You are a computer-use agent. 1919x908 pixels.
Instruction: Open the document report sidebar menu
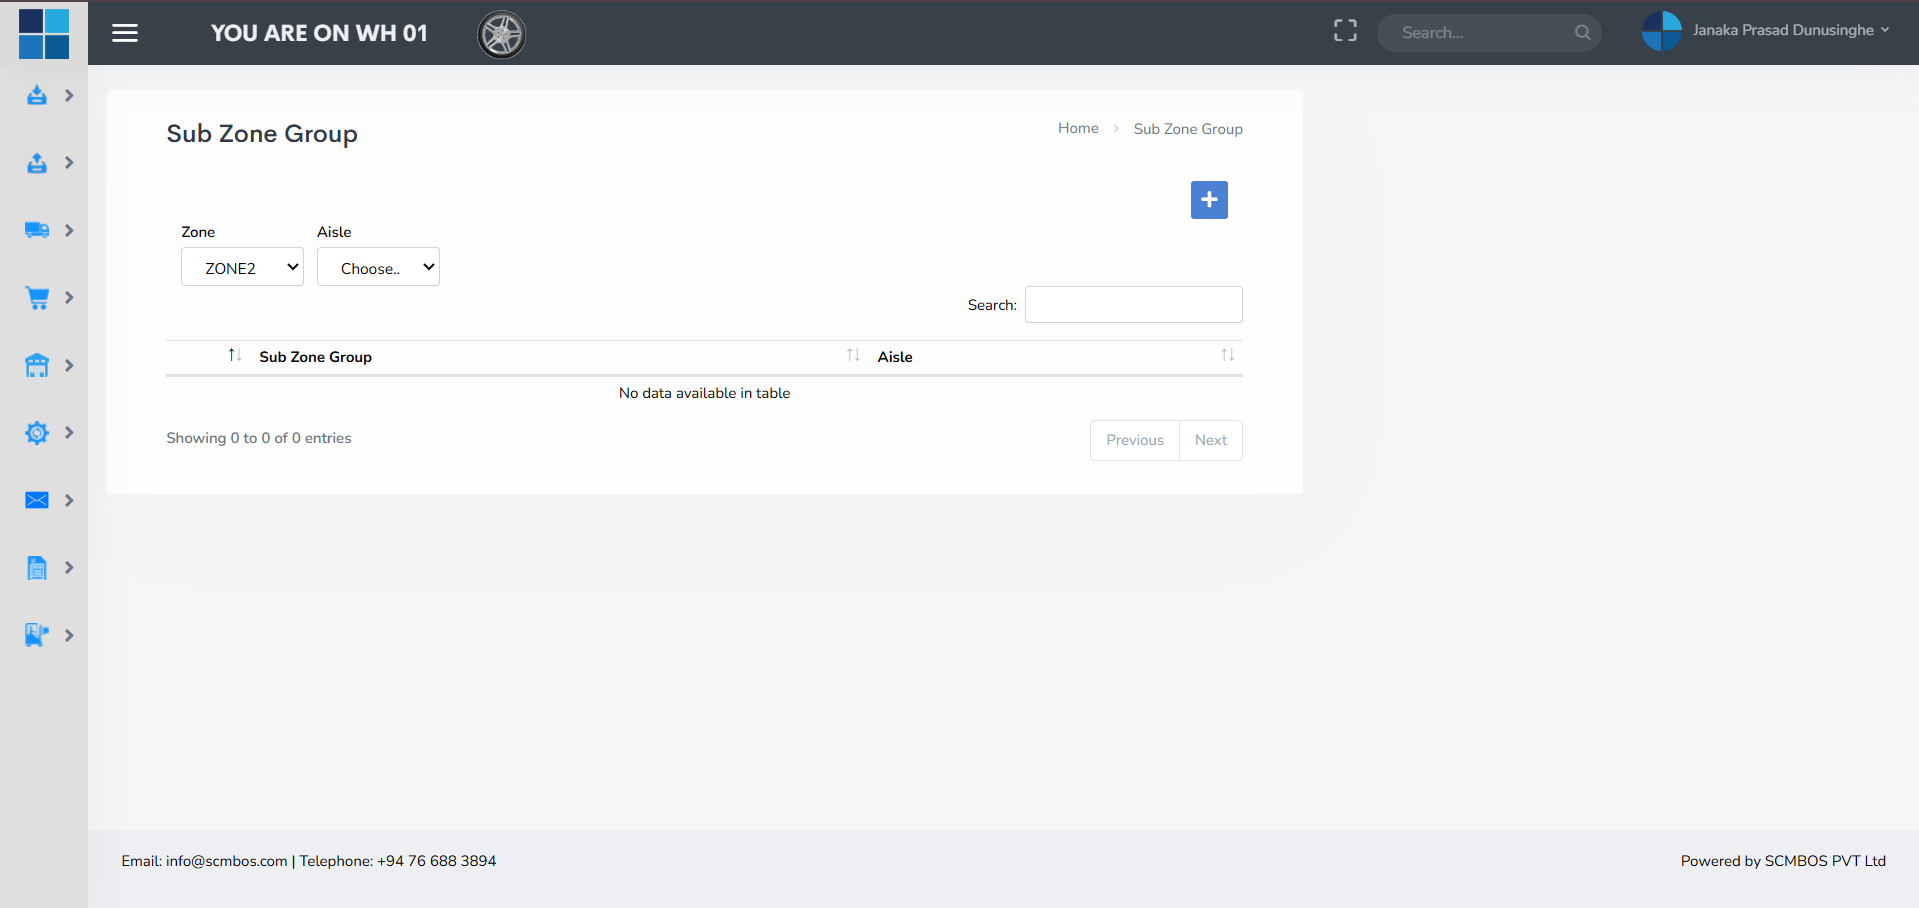37,568
